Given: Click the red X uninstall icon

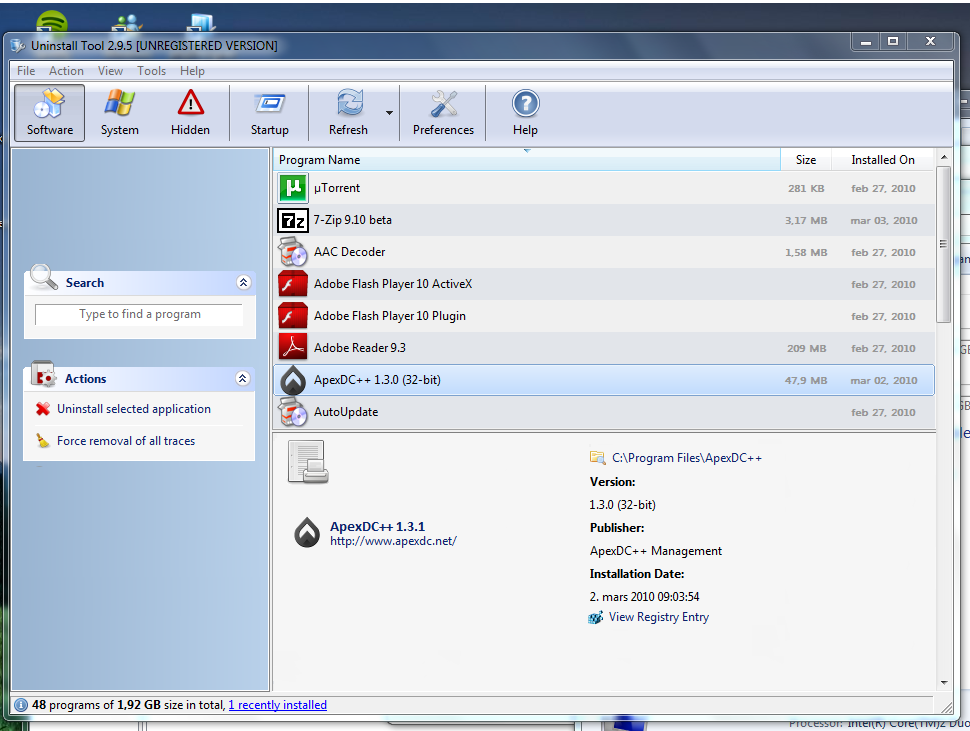Looking at the screenshot, I should pos(43,409).
